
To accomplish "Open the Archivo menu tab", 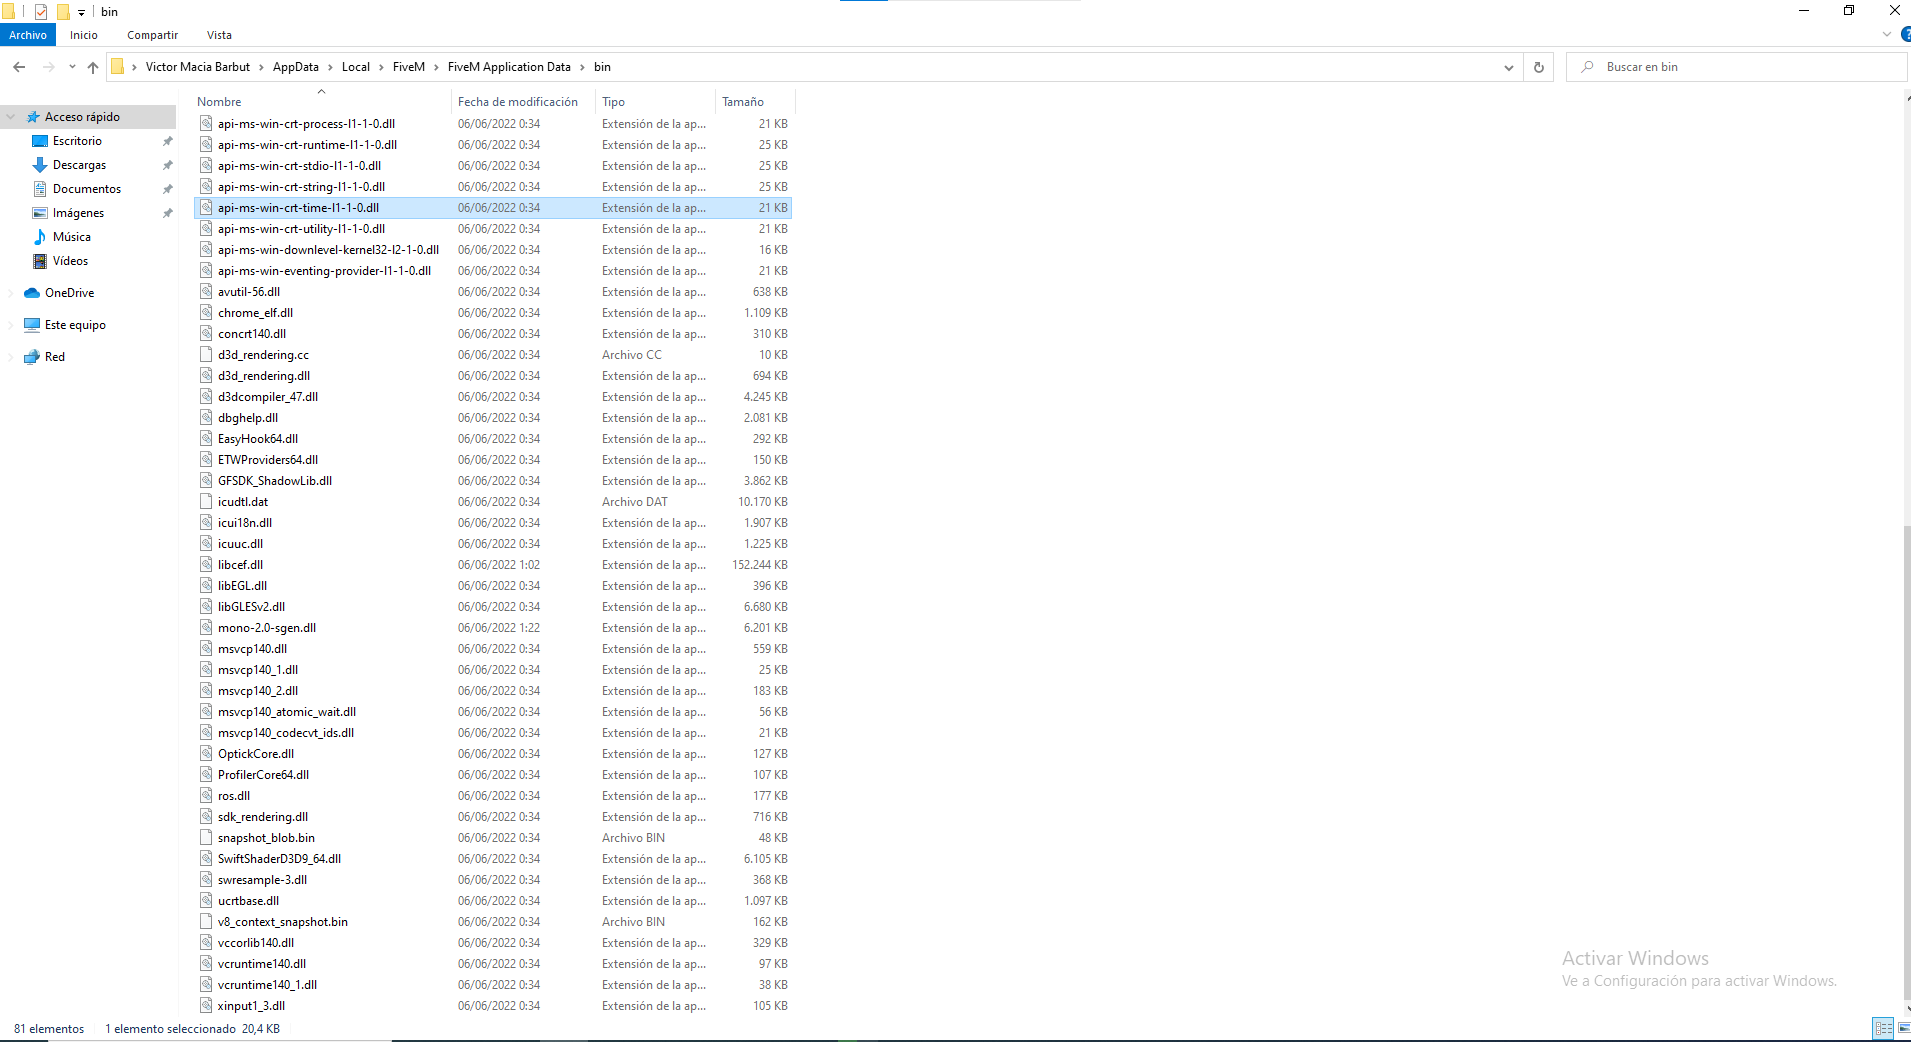I will point(28,35).
